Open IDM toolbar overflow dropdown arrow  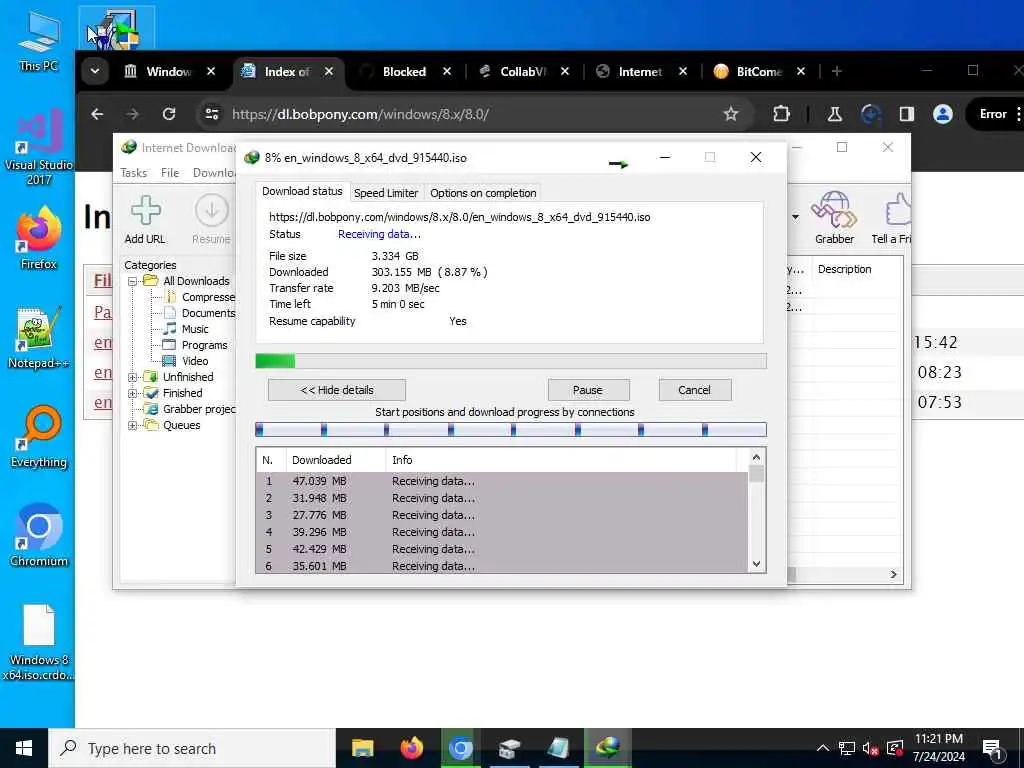tap(795, 217)
